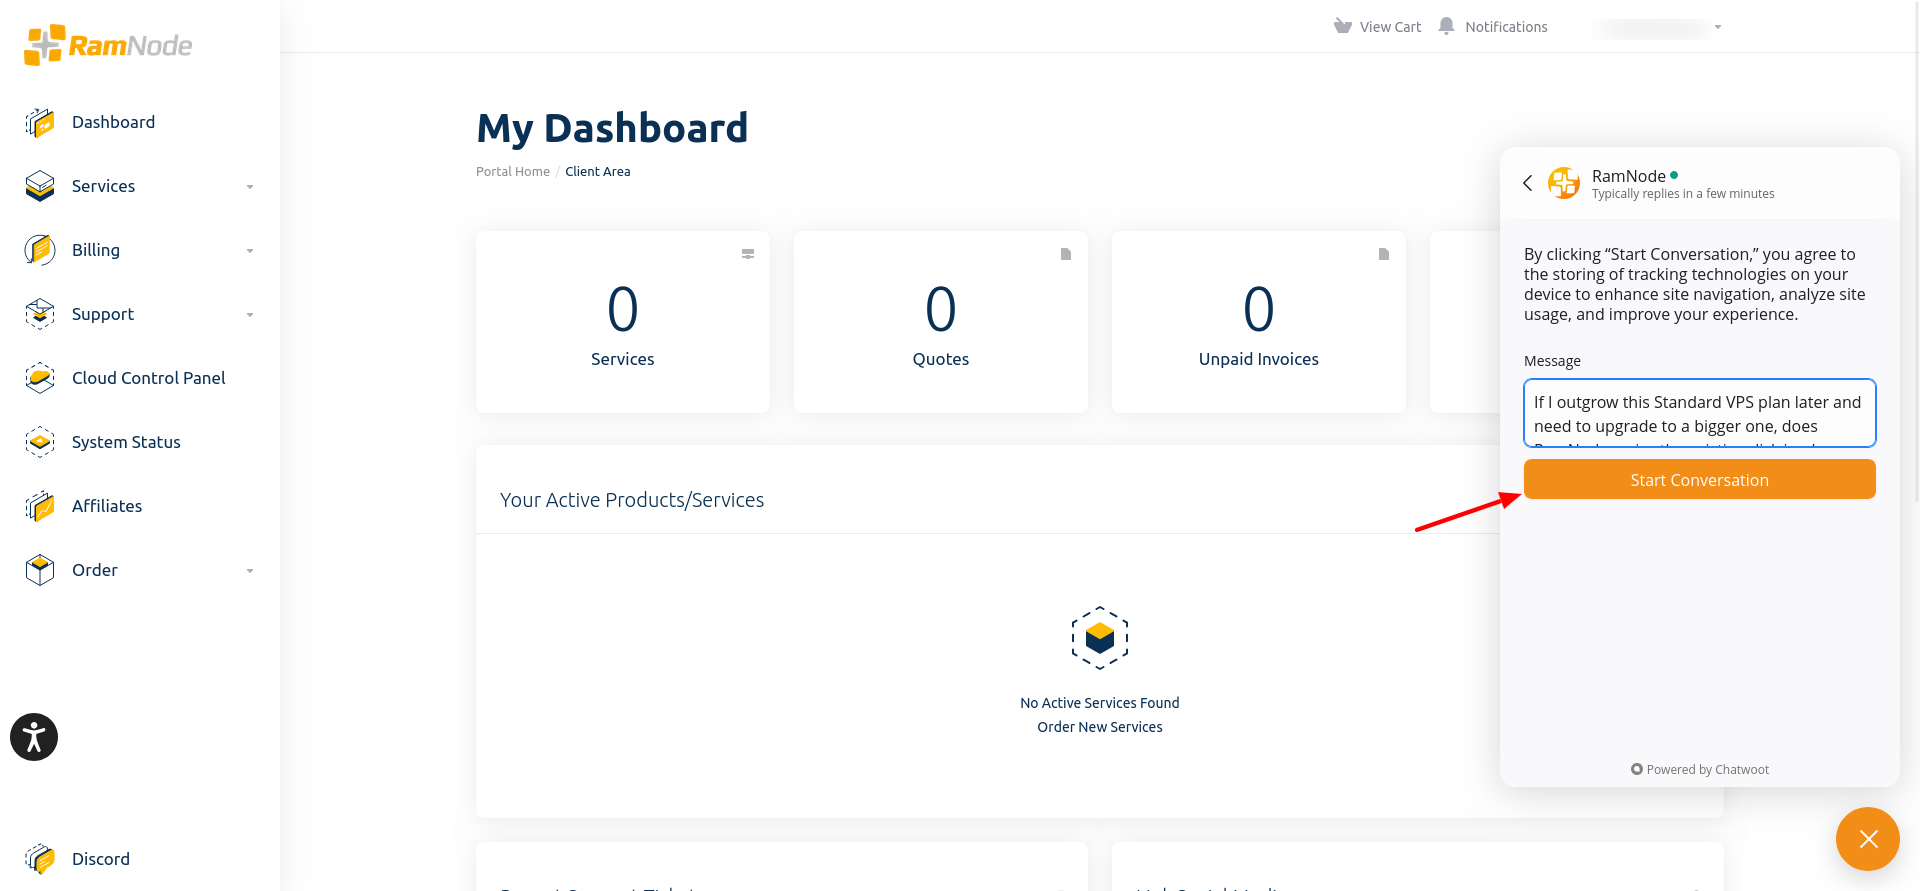Expand the Support sidebar menu arrow
This screenshot has width=1920, height=891.
coord(250,315)
